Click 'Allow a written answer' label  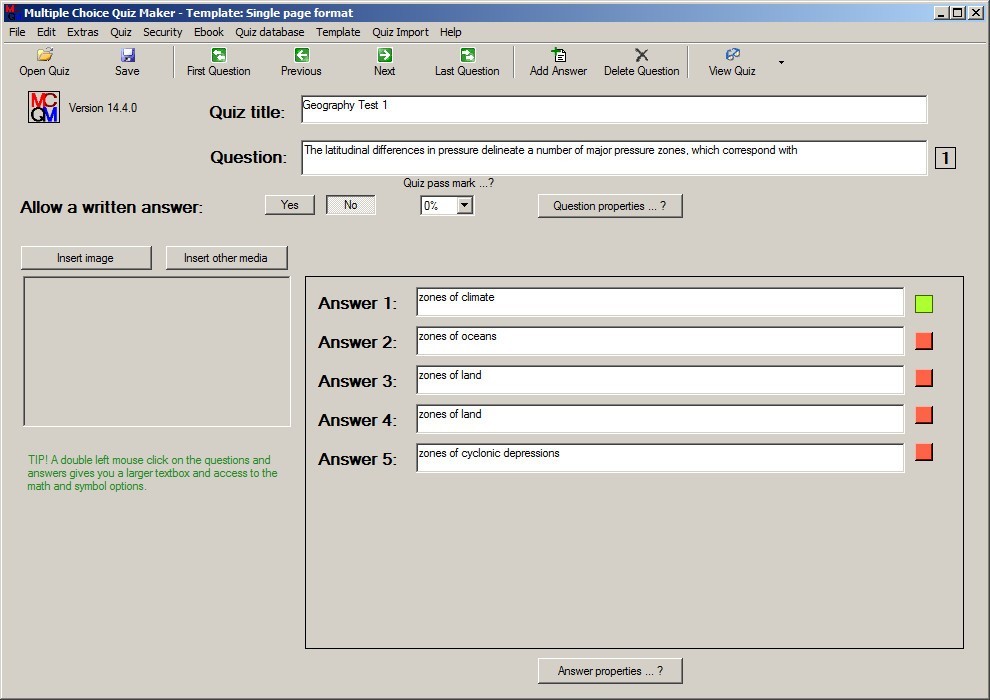point(111,207)
